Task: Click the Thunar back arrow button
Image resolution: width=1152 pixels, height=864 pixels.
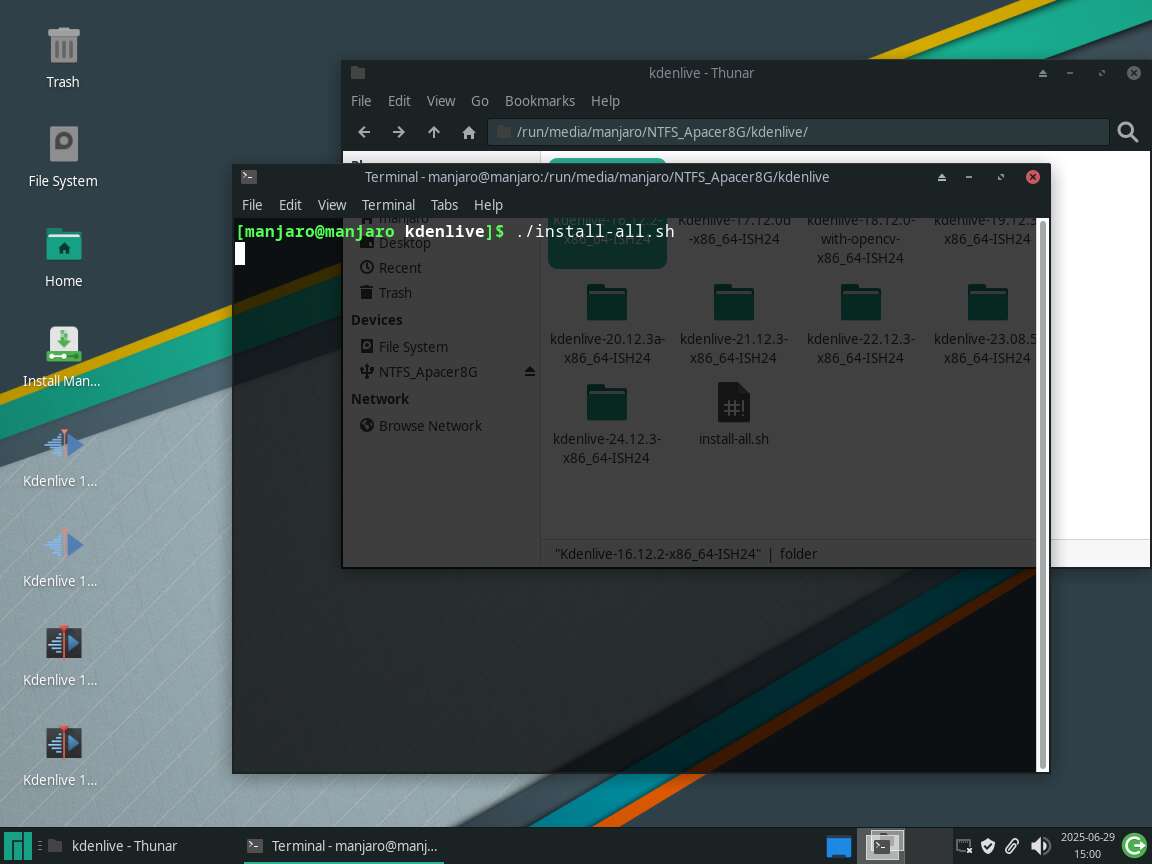Action: point(364,132)
